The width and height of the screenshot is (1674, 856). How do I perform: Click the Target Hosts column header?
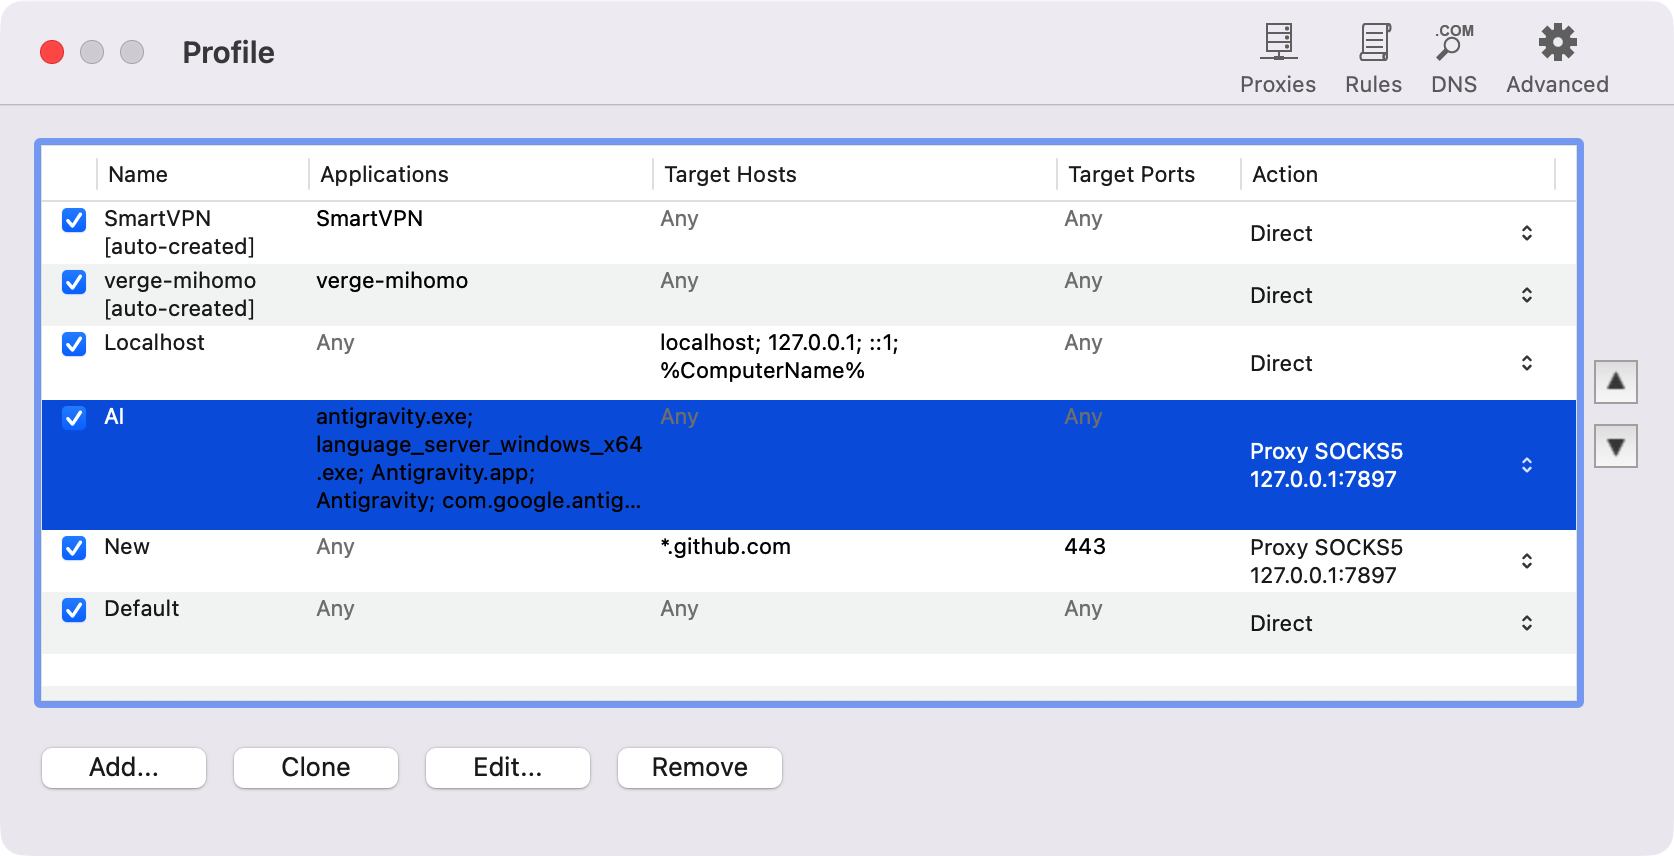pos(855,174)
